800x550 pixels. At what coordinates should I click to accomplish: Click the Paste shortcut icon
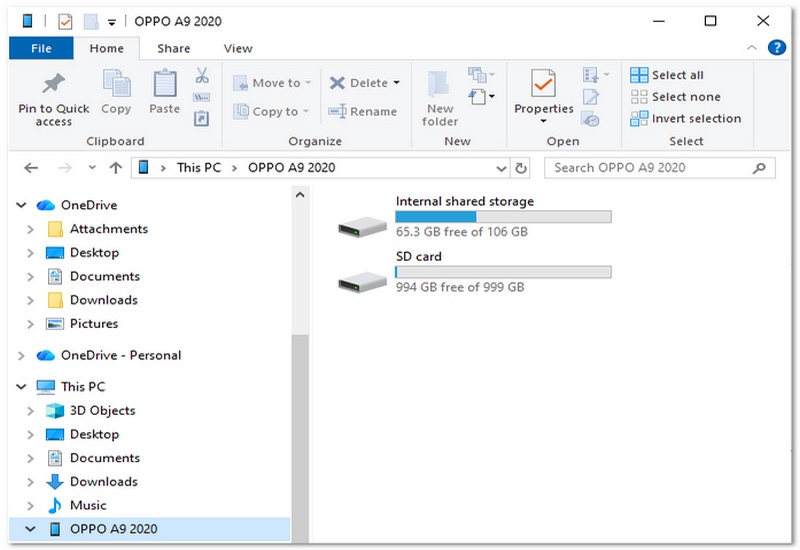coord(202,118)
